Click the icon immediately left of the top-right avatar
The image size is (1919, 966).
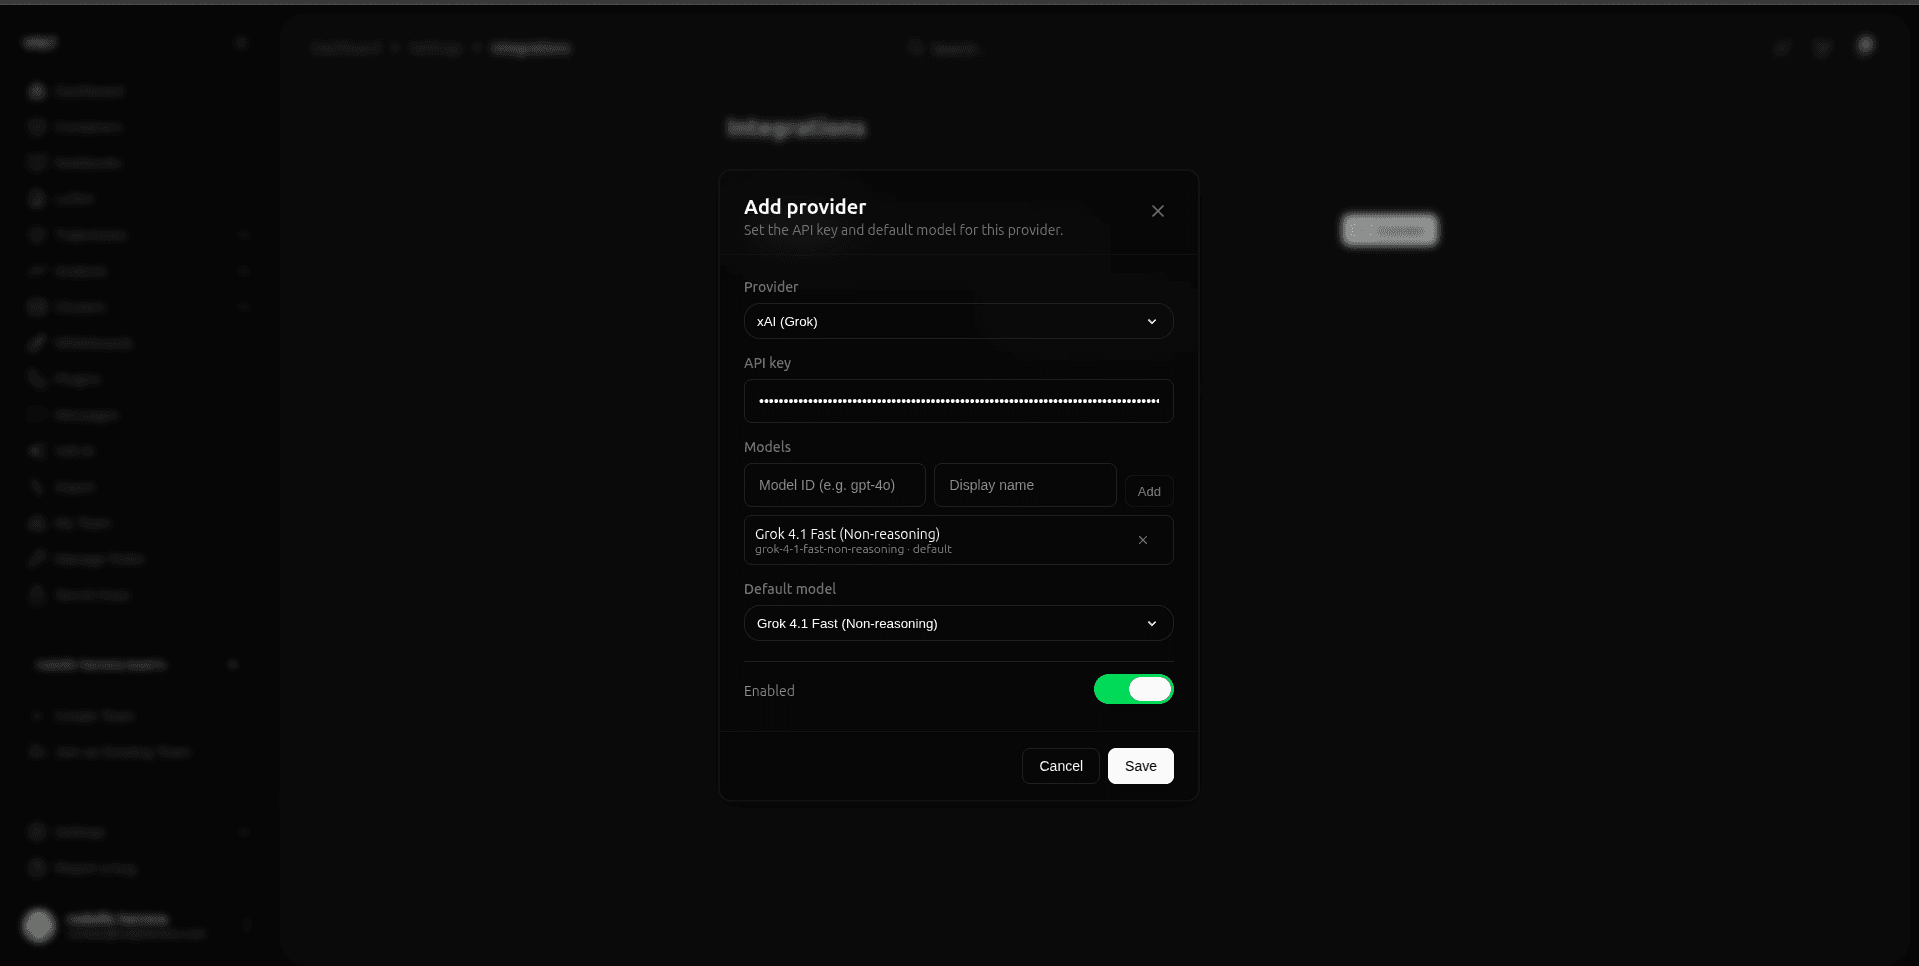(1823, 47)
